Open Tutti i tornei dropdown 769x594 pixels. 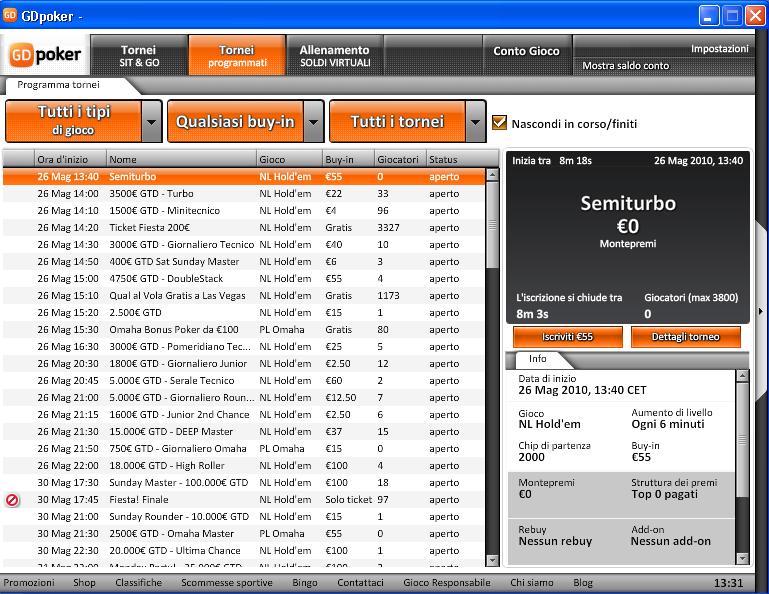click(407, 121)
